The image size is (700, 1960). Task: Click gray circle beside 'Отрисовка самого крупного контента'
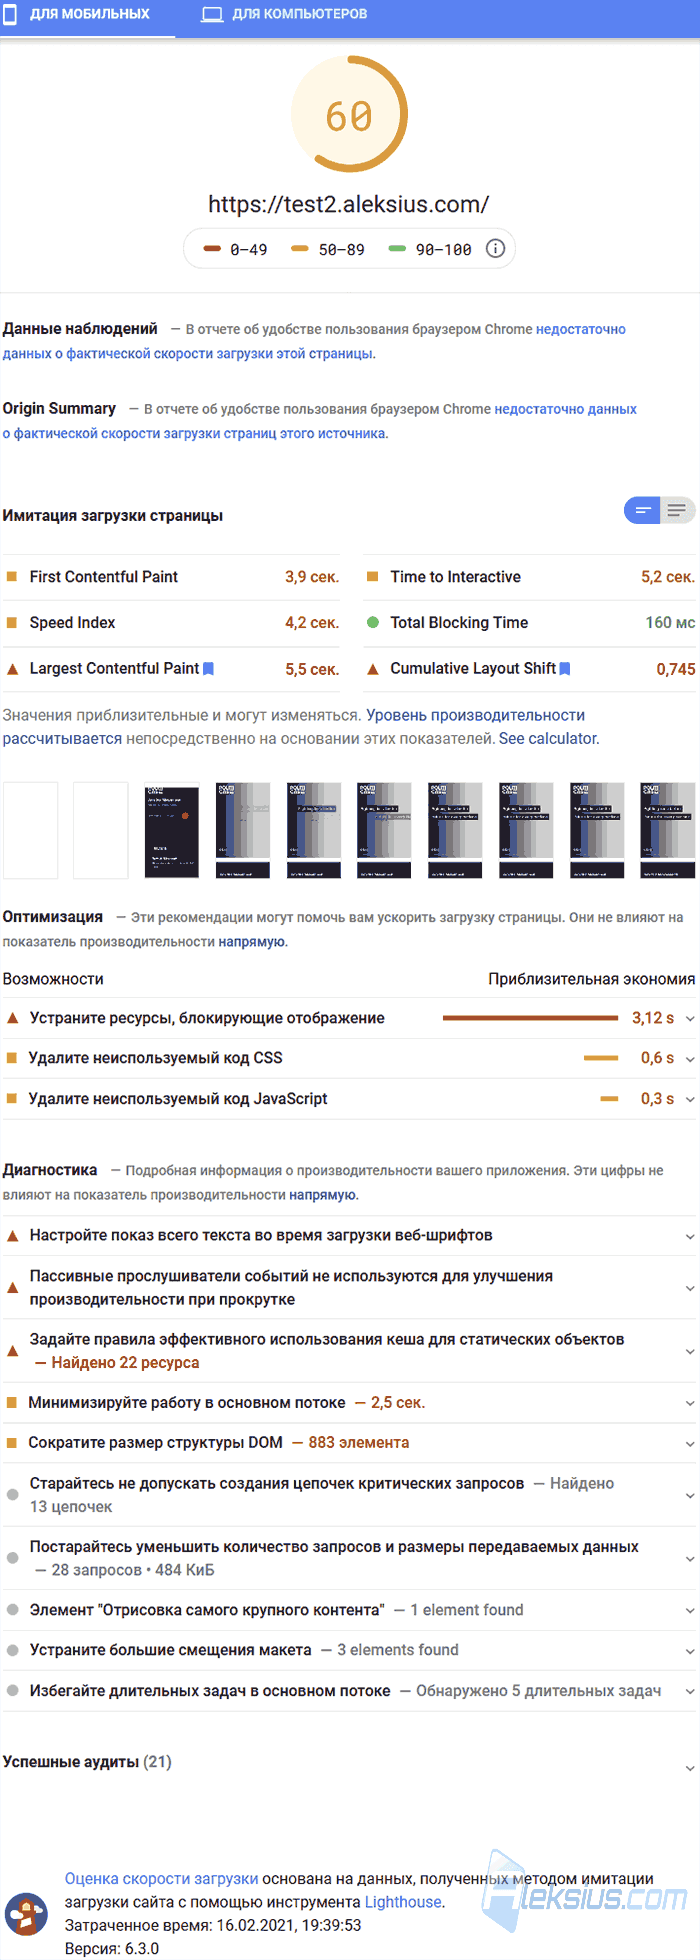tap(12, 1610)
